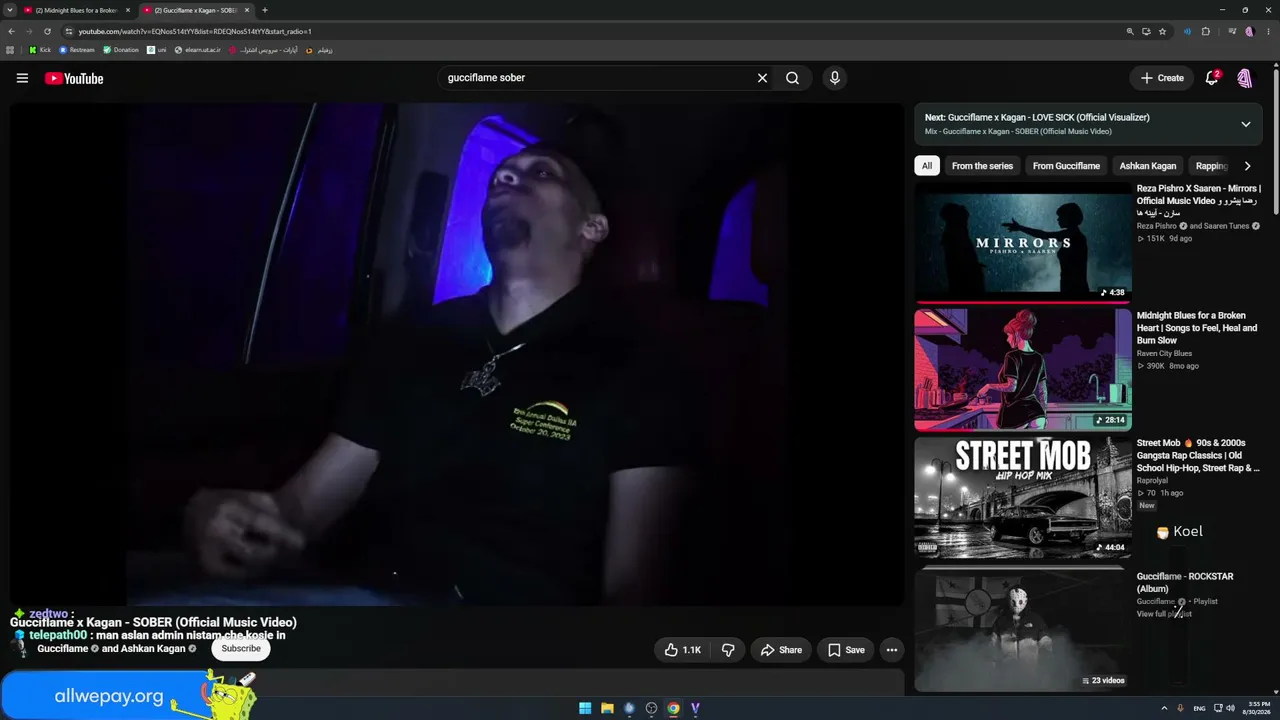Select the Rapping filter chip
The height and width of the screenshot is (720, 1280).
pyautogui.click(x=1211, y=166)
